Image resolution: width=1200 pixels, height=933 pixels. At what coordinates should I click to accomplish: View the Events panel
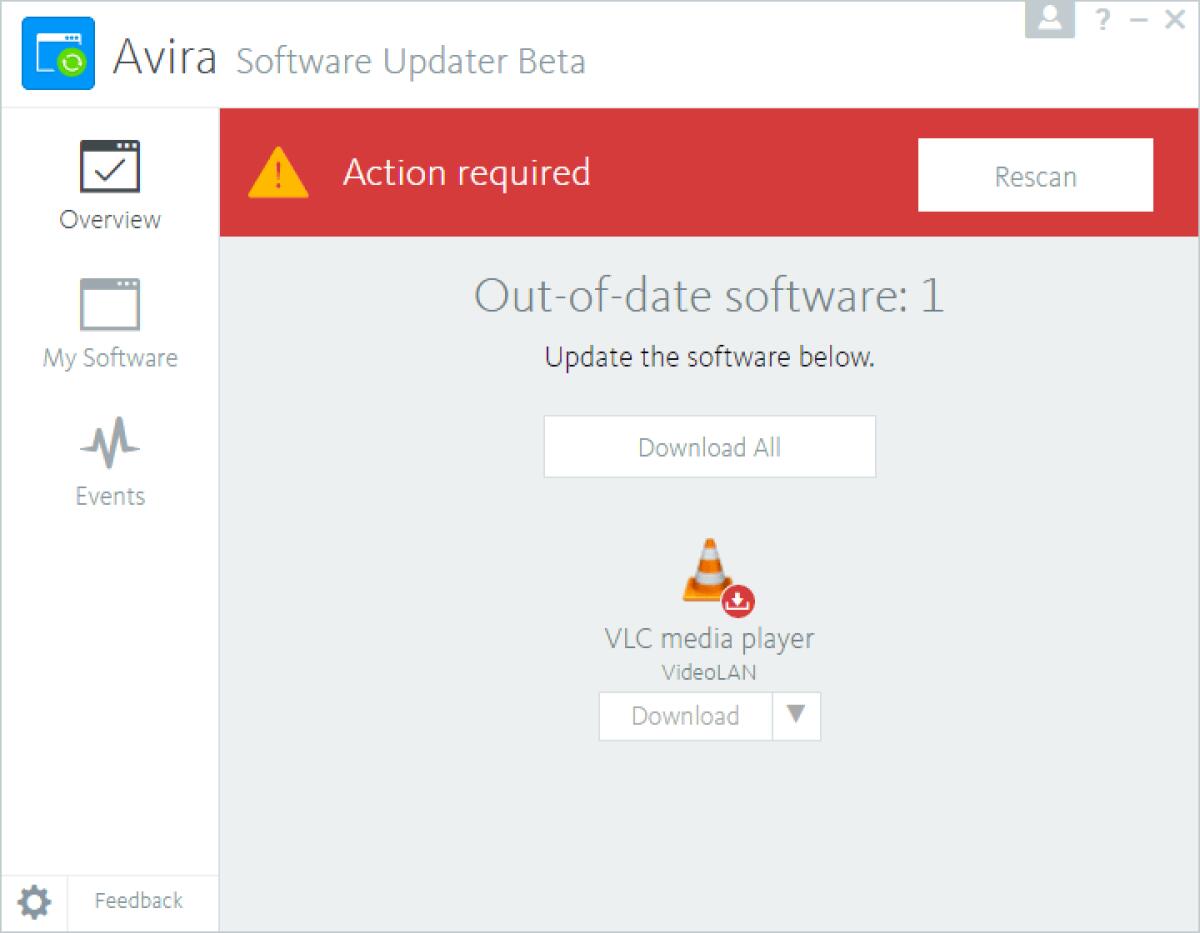[110, 460]
